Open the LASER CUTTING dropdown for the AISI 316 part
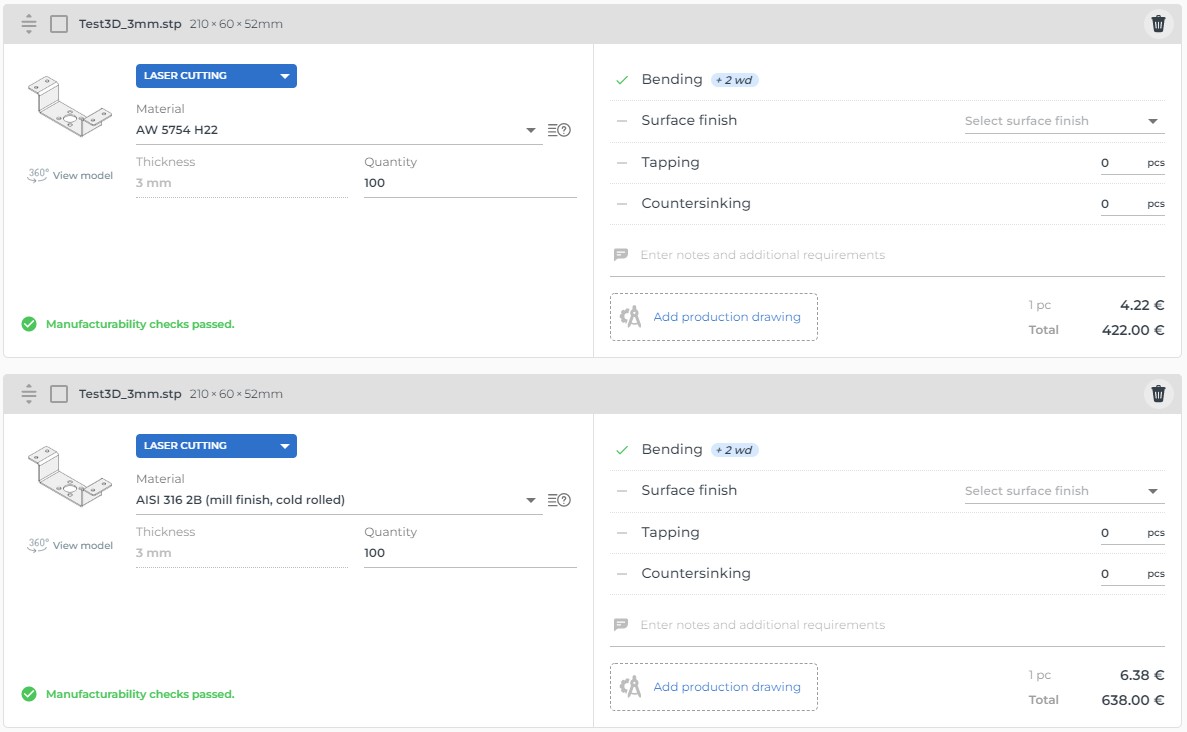The width and height of the screenshot is (1187, 732). click(216, 446)
